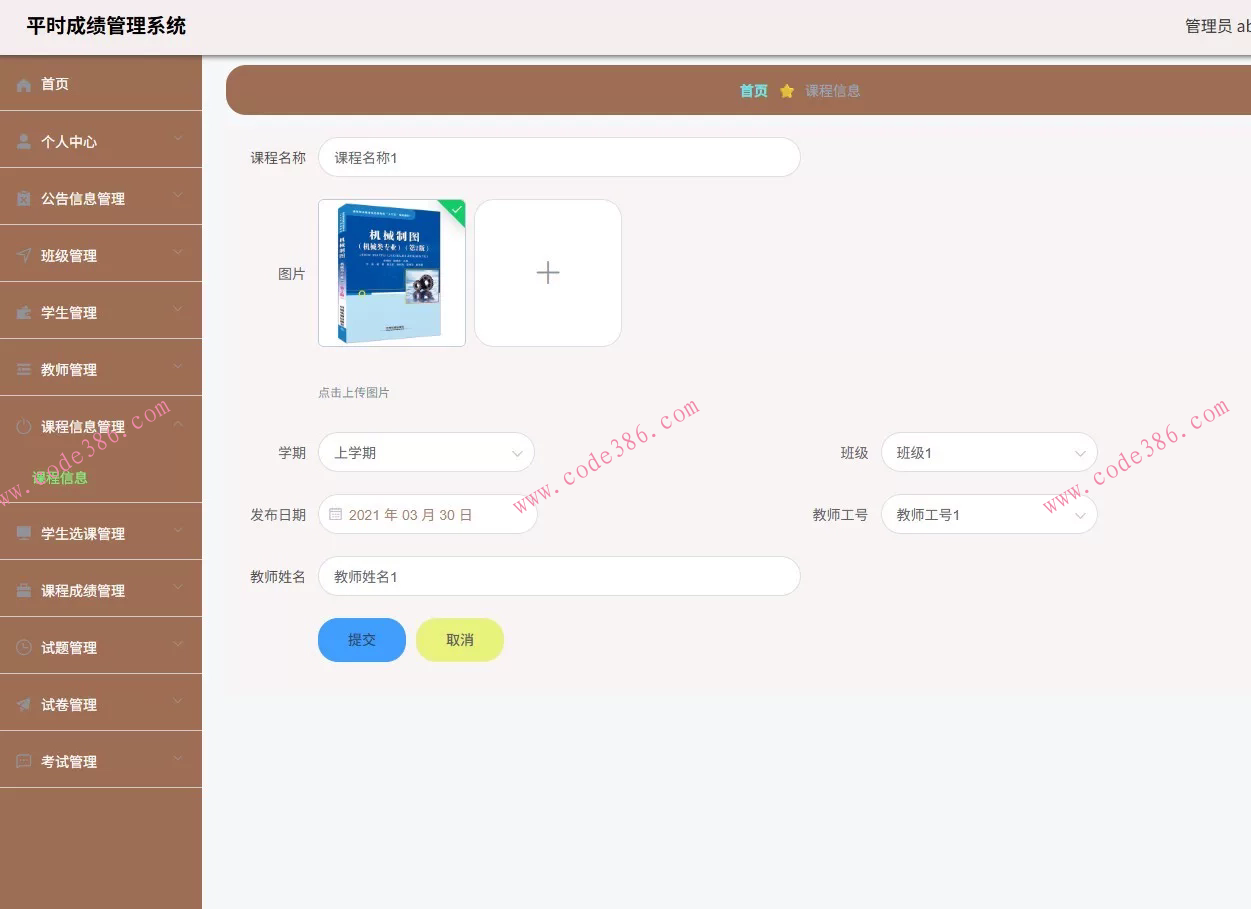Click the plus icon to upload another image
The width and height of the screenshot is (1251, 909).
coord(547,272)
